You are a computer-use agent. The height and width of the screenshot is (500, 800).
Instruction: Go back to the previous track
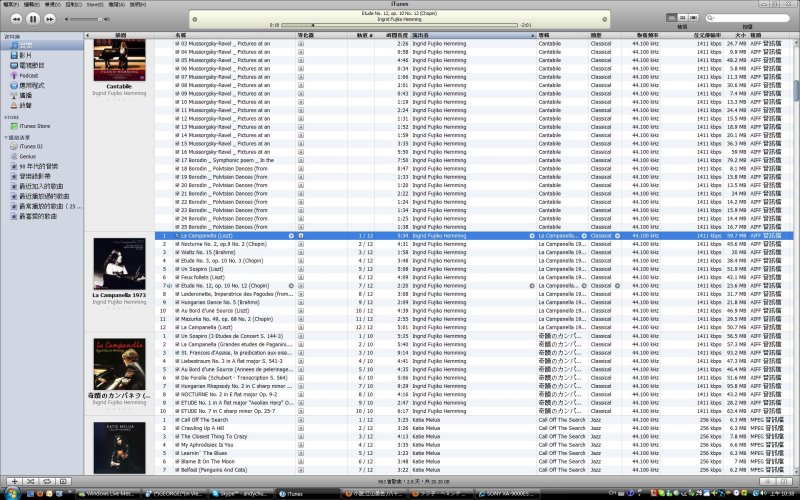click(x=14, y=18)
